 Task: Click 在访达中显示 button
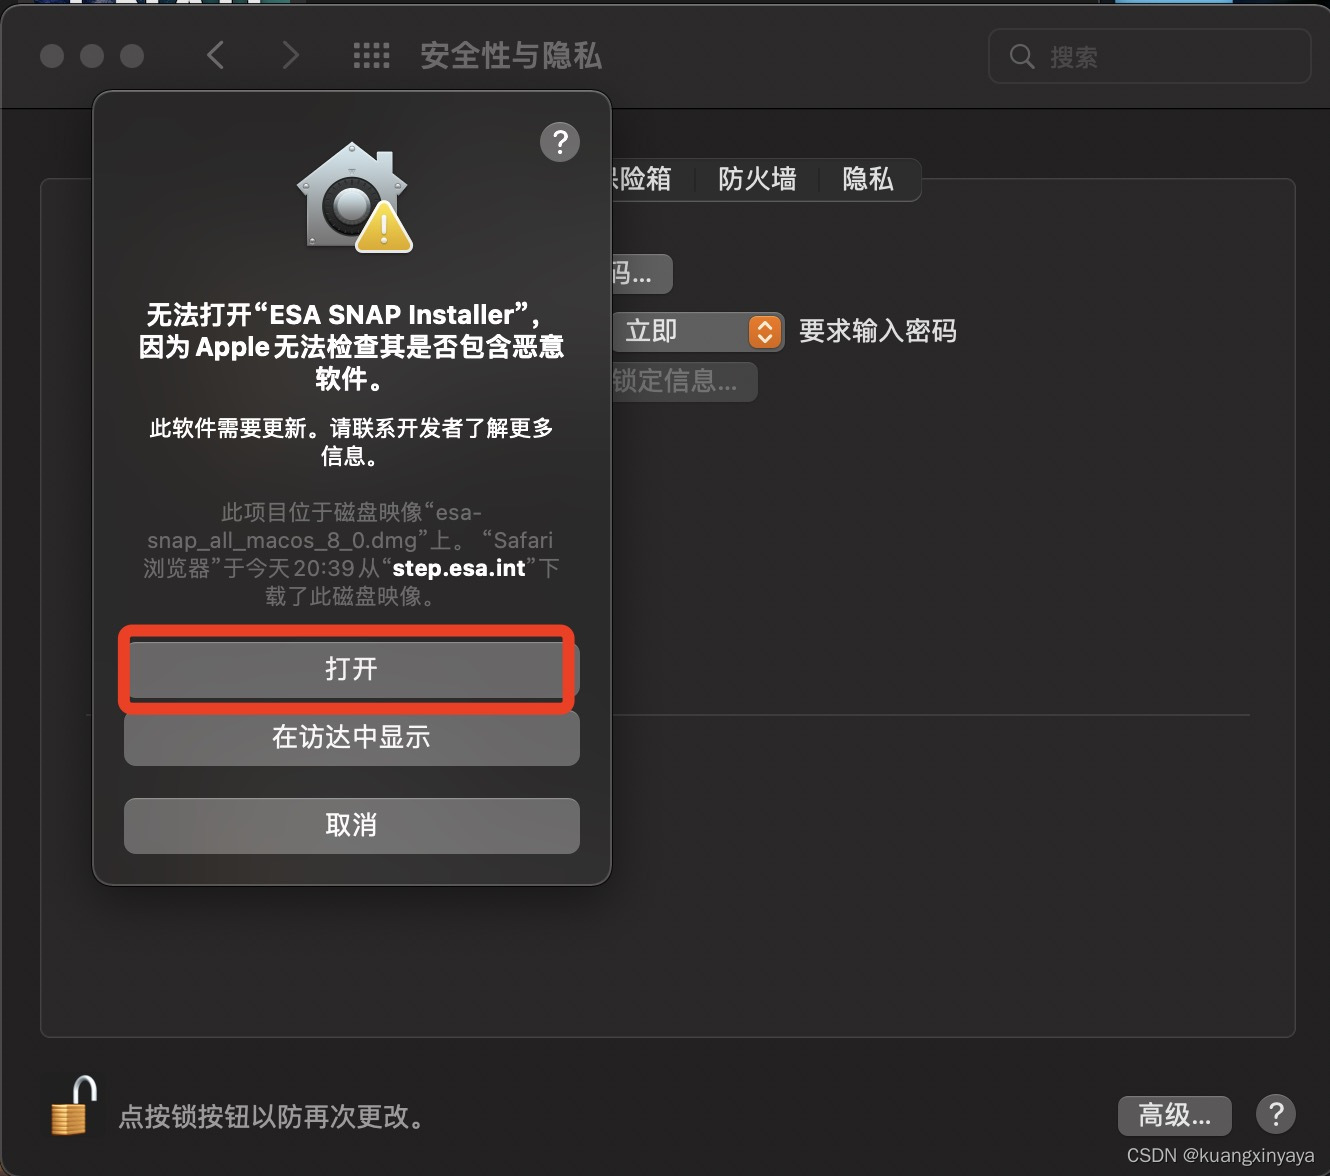tap(351, 737)
